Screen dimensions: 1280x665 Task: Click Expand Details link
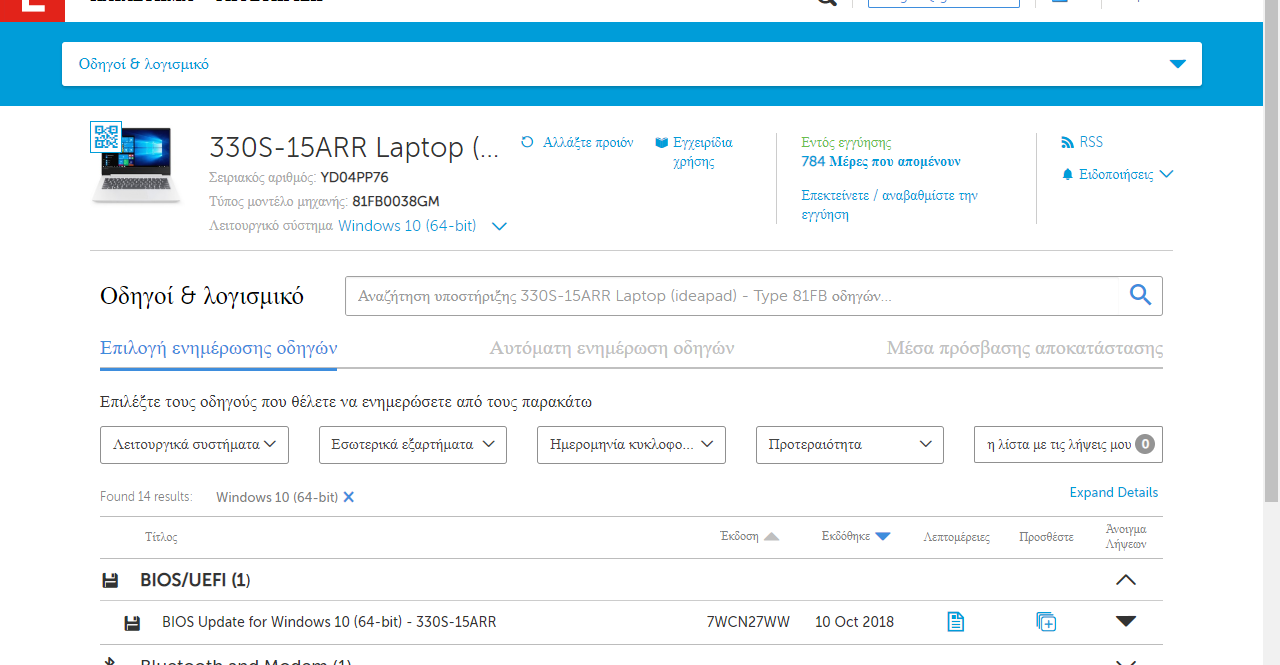(1114, 492)
